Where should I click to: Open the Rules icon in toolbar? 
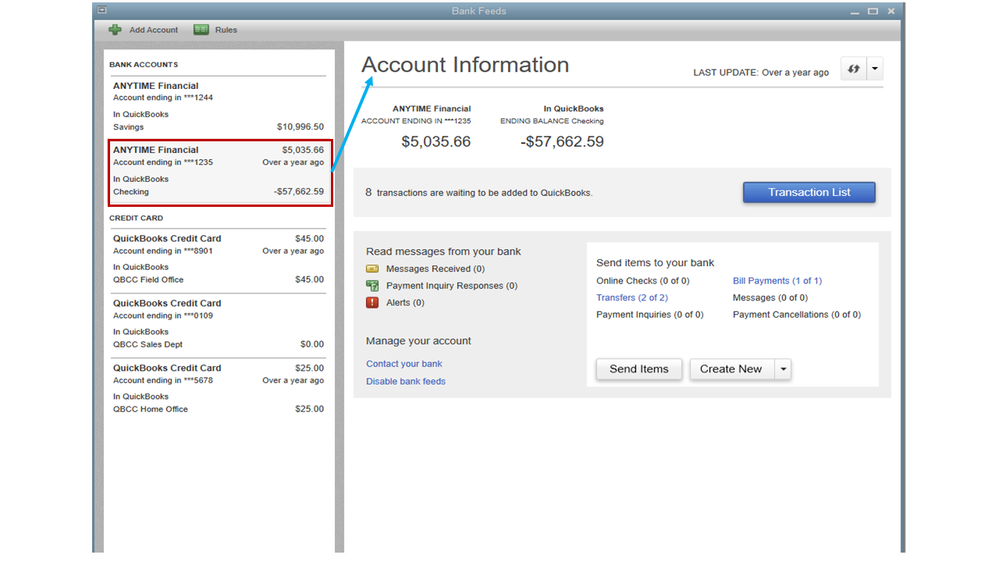click(201, 30)
